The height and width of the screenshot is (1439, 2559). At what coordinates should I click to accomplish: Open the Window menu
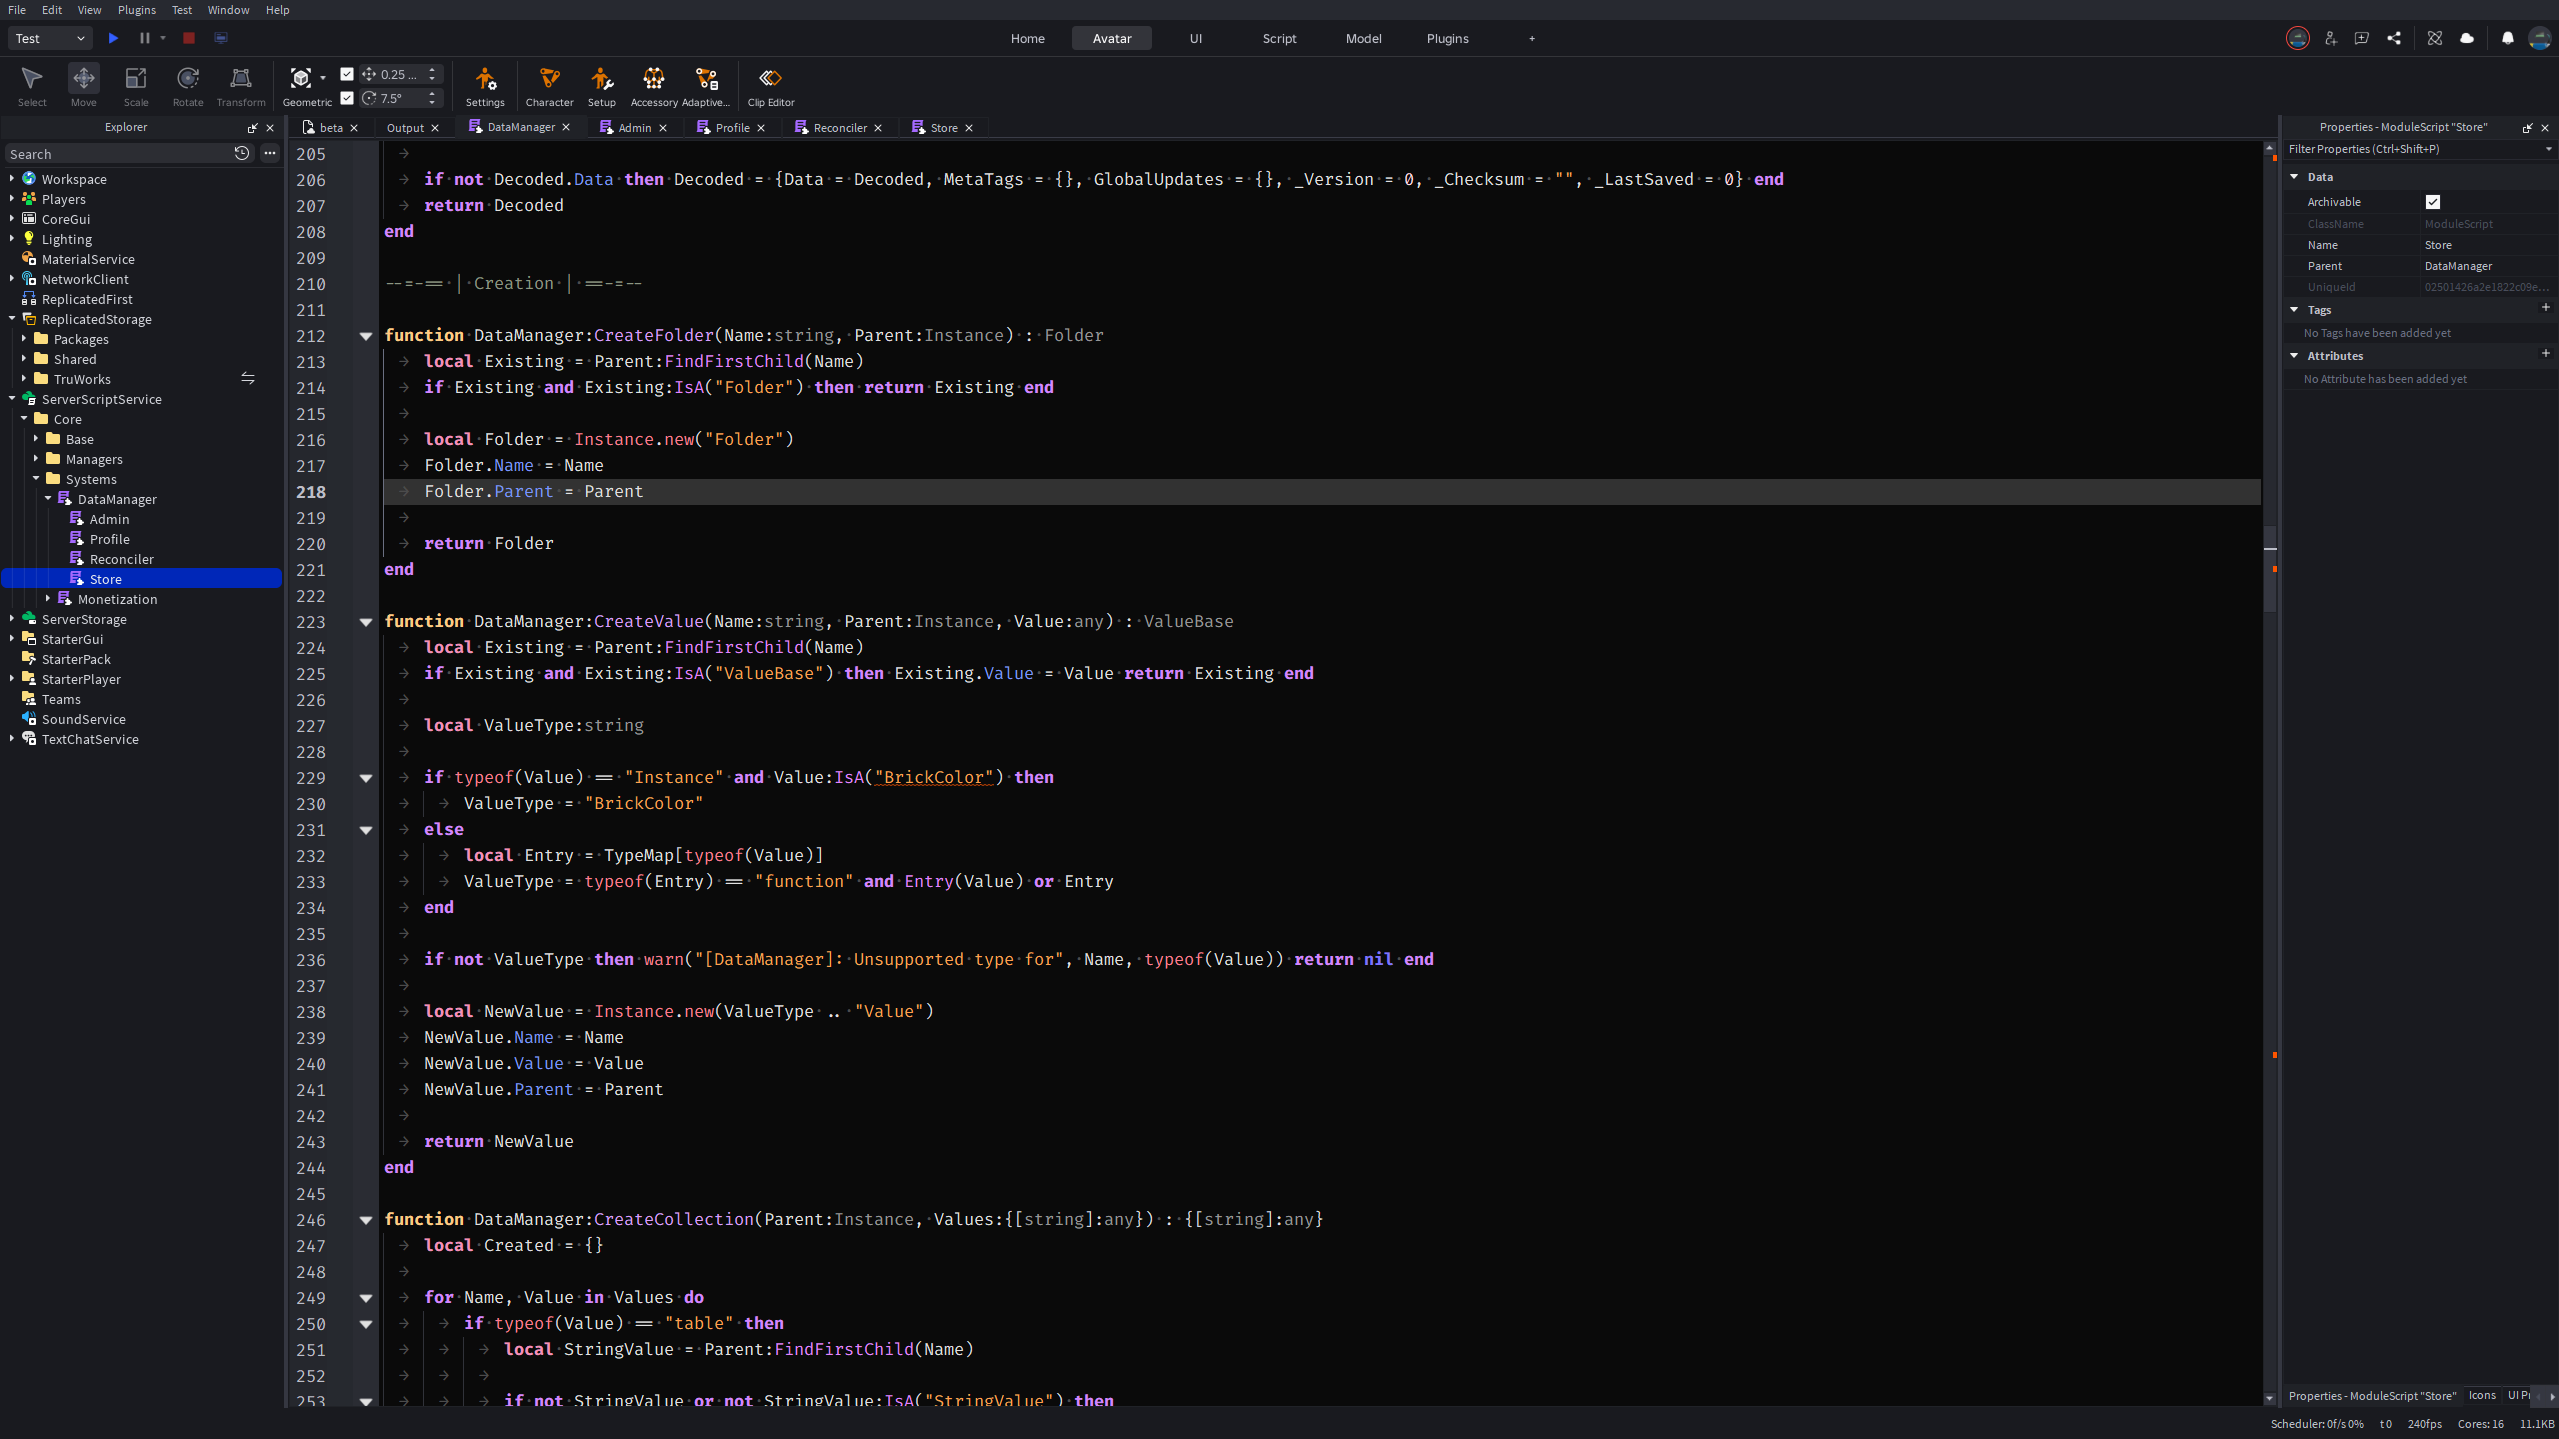click(x=228, y=10)
